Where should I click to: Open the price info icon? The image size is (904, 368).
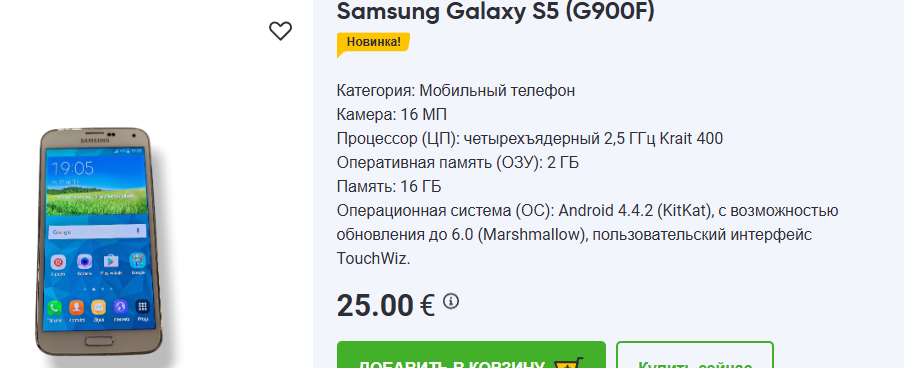click(x=451, y=301)
